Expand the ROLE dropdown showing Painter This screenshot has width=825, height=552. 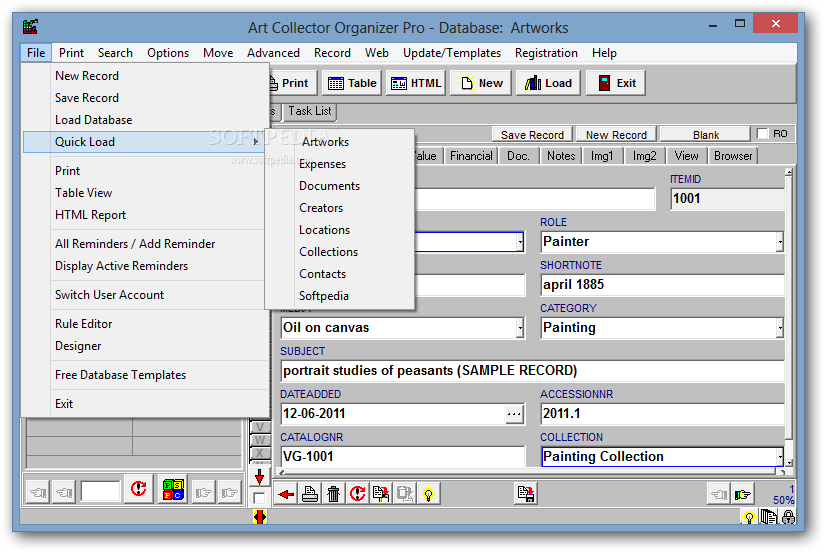coord(779,242)
